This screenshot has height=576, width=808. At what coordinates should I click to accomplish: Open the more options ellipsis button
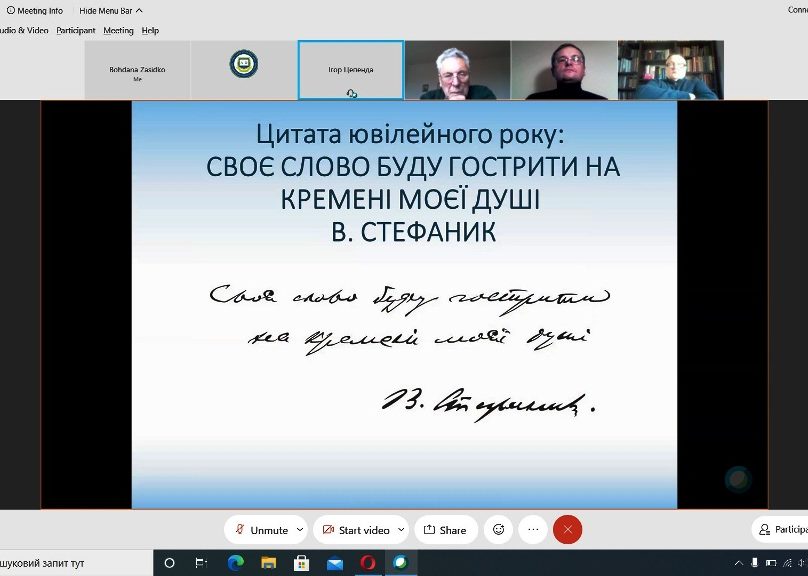533,530
